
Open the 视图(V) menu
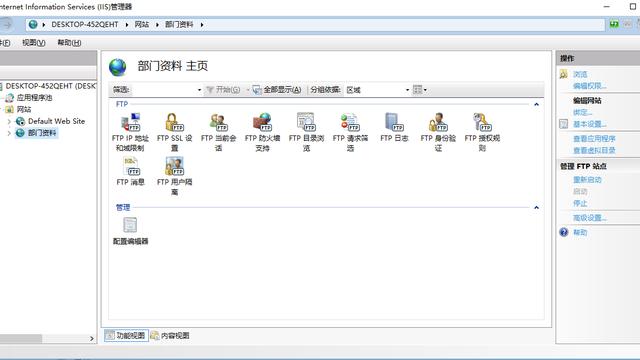click(x=33, y=42)
